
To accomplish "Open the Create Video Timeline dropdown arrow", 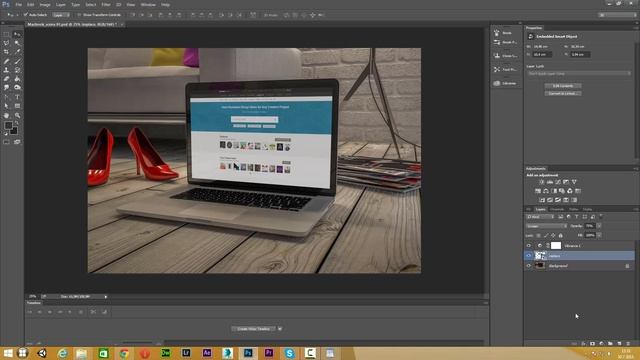I will click(x=280, y=329).
